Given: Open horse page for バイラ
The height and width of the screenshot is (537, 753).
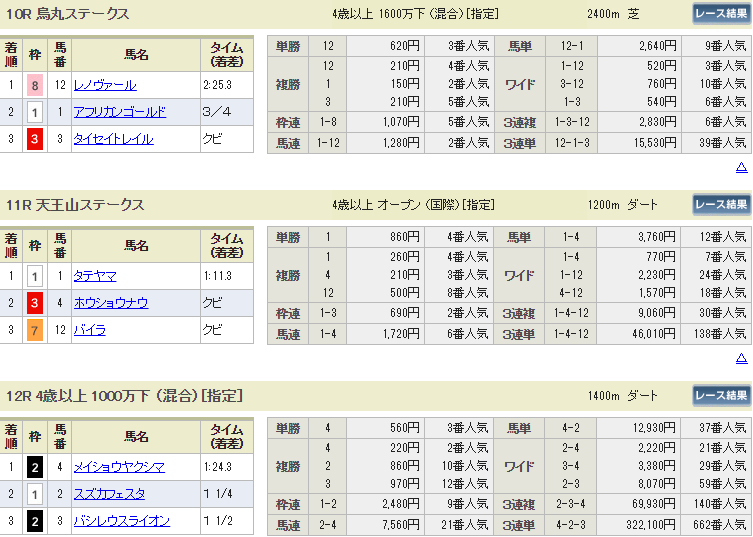Looking at the screenshot, I should tap(89, 330).
